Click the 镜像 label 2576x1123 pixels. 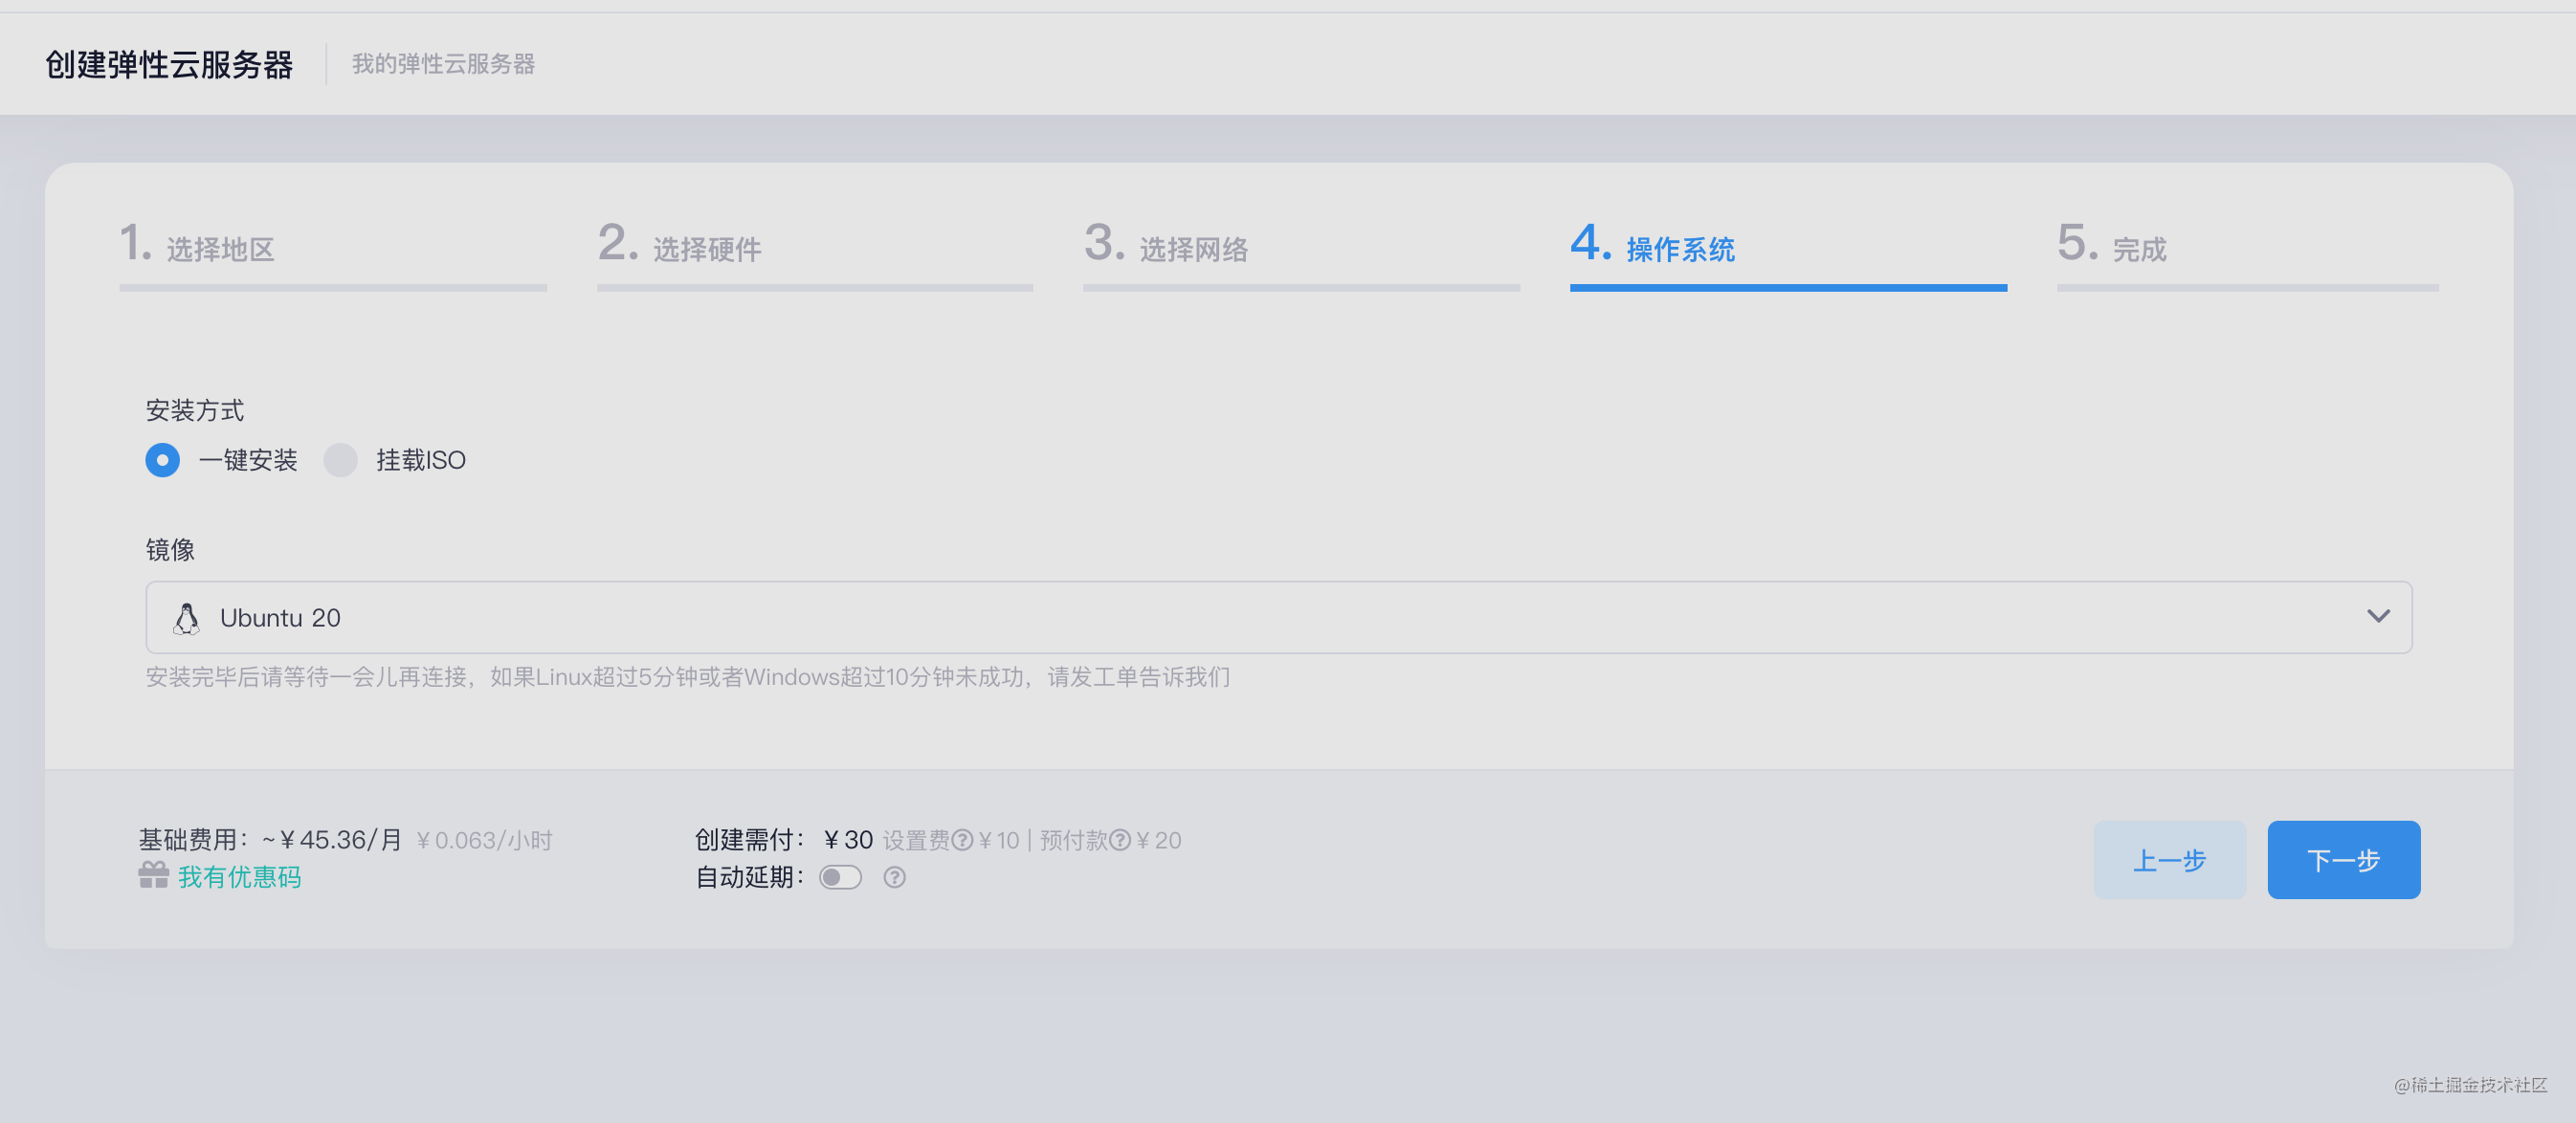click(x=170, y=549)
